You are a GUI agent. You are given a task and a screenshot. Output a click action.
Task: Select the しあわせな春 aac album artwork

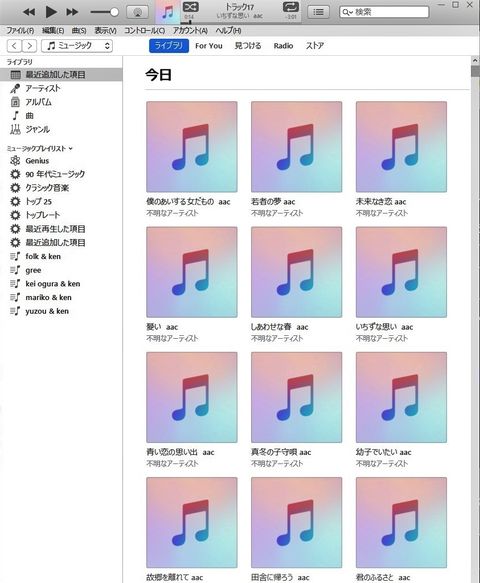coord(296,272)
